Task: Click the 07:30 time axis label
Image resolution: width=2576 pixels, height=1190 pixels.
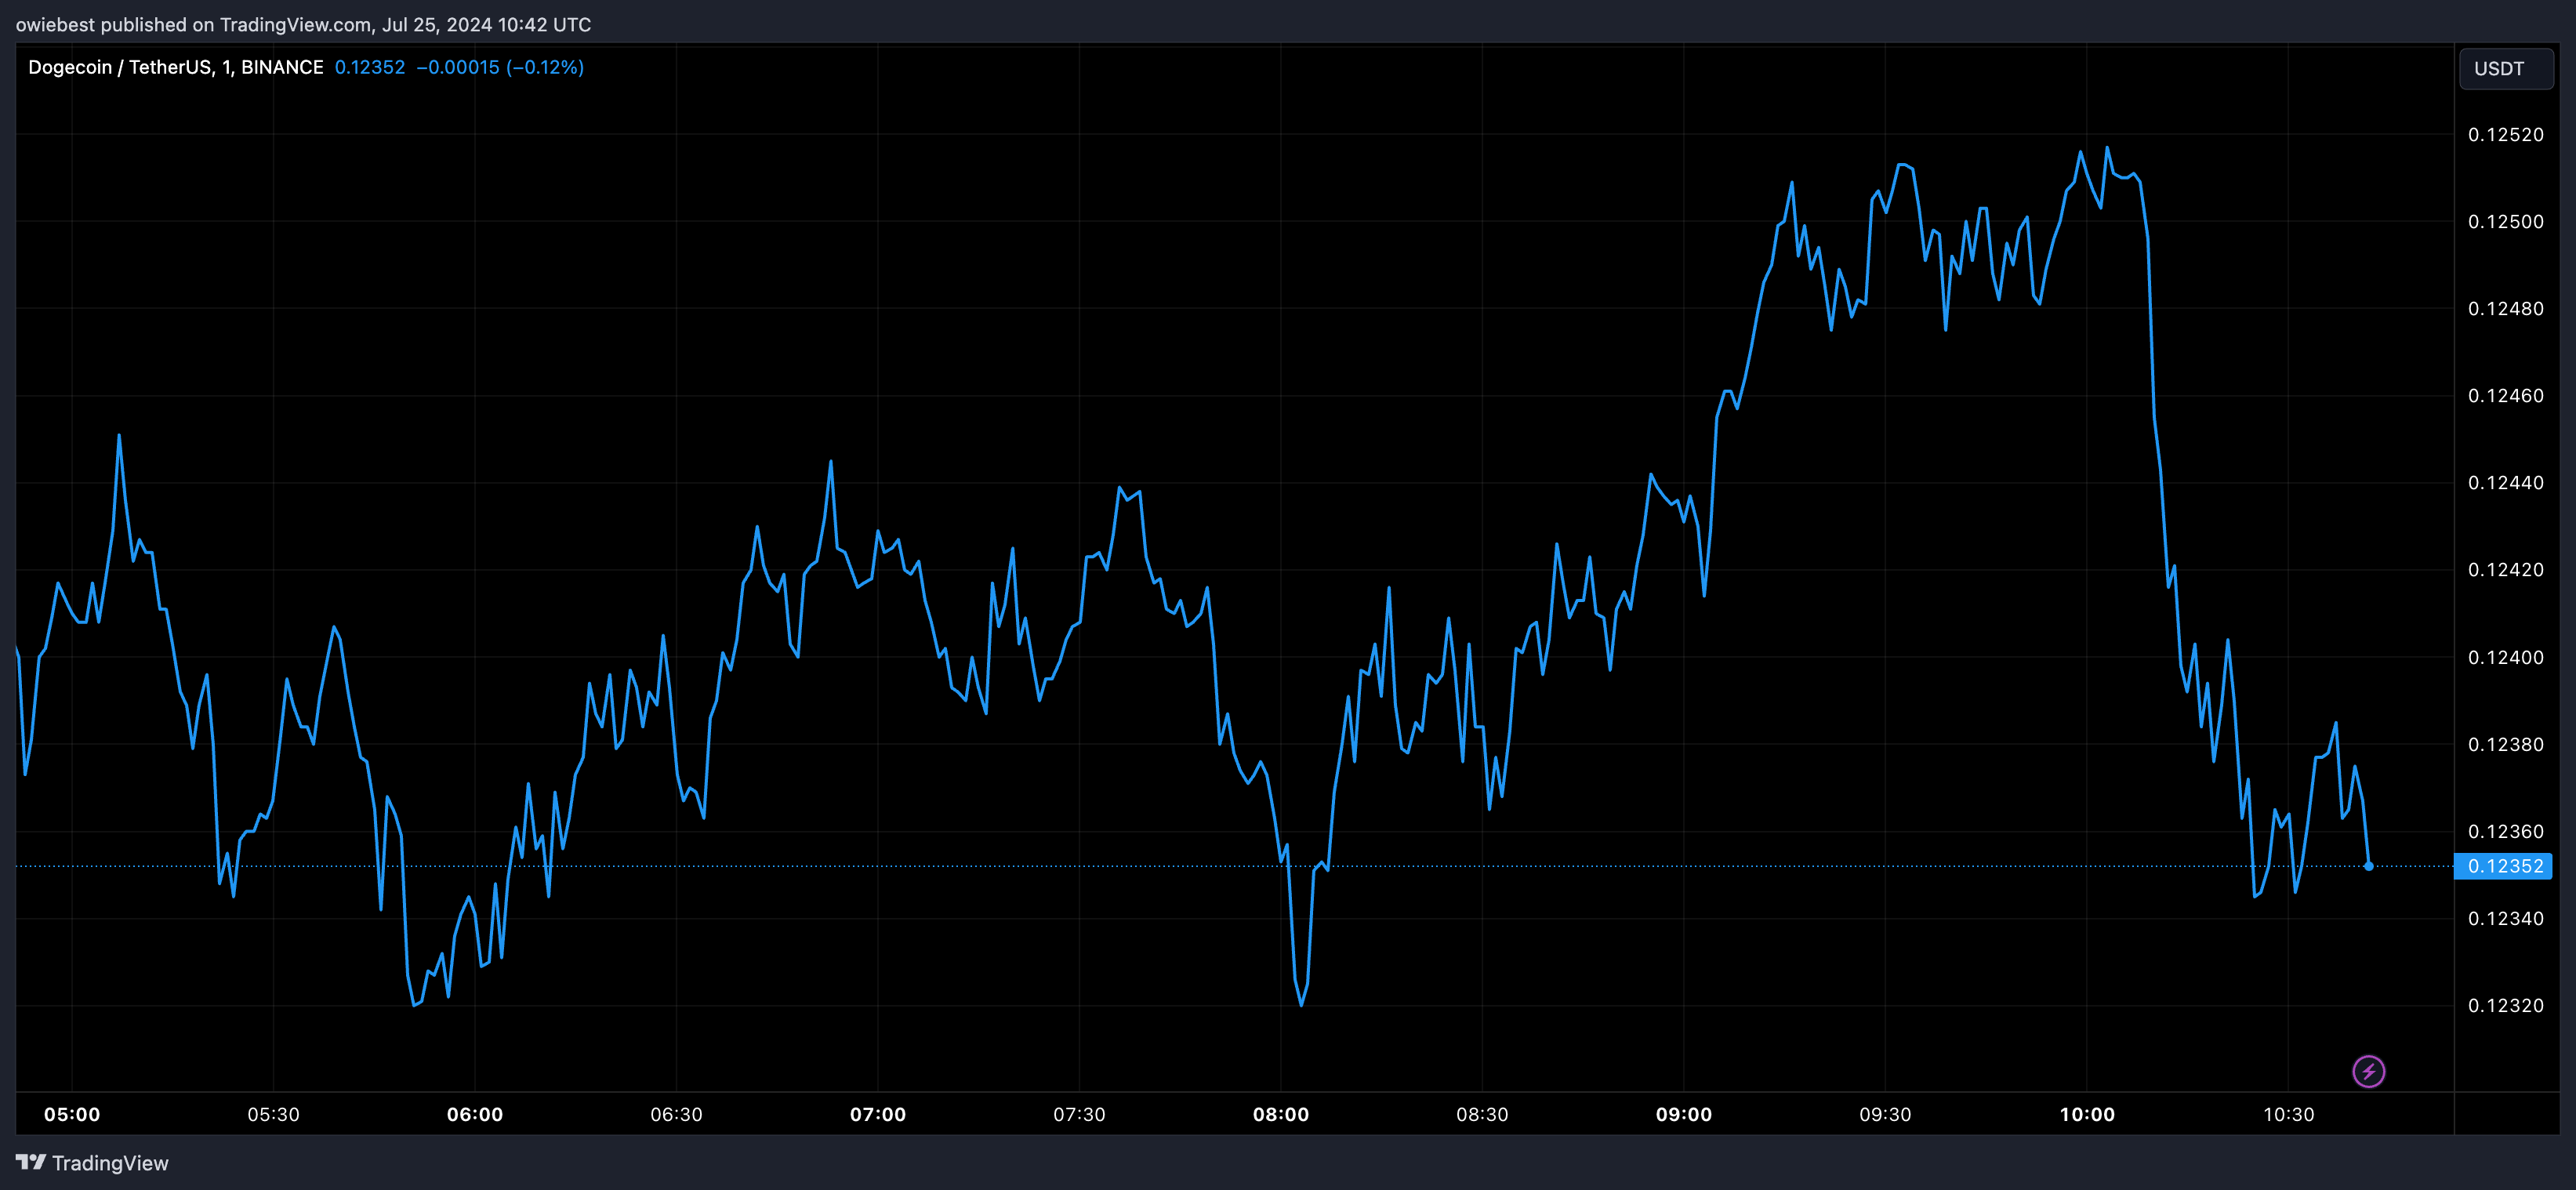Action: (1079, 1114)
